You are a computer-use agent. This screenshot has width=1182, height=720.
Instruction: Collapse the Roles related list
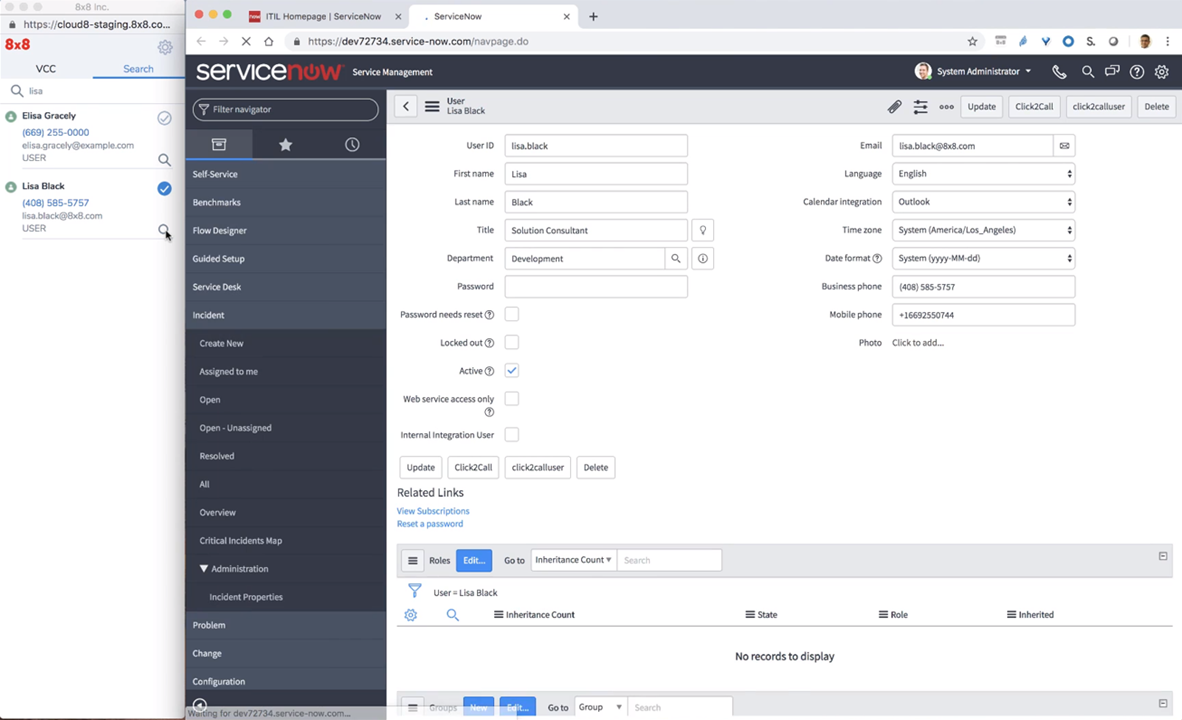pyautogui.click(x=1163, y=556)
